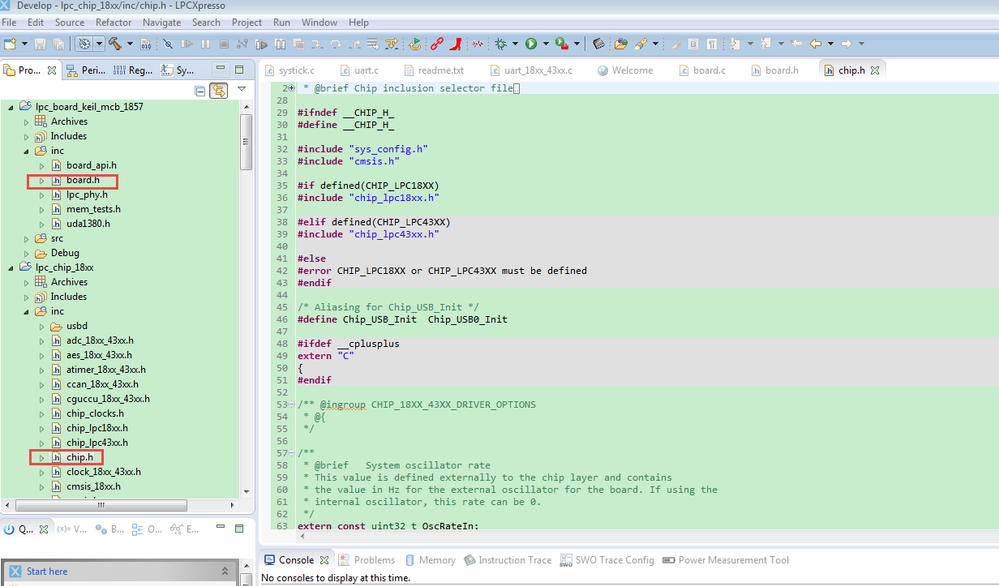The height and width of the screenshot is (586, 999).
Task: Click the Project Explorer vertical scrollbar
Action: pos(246,143)
